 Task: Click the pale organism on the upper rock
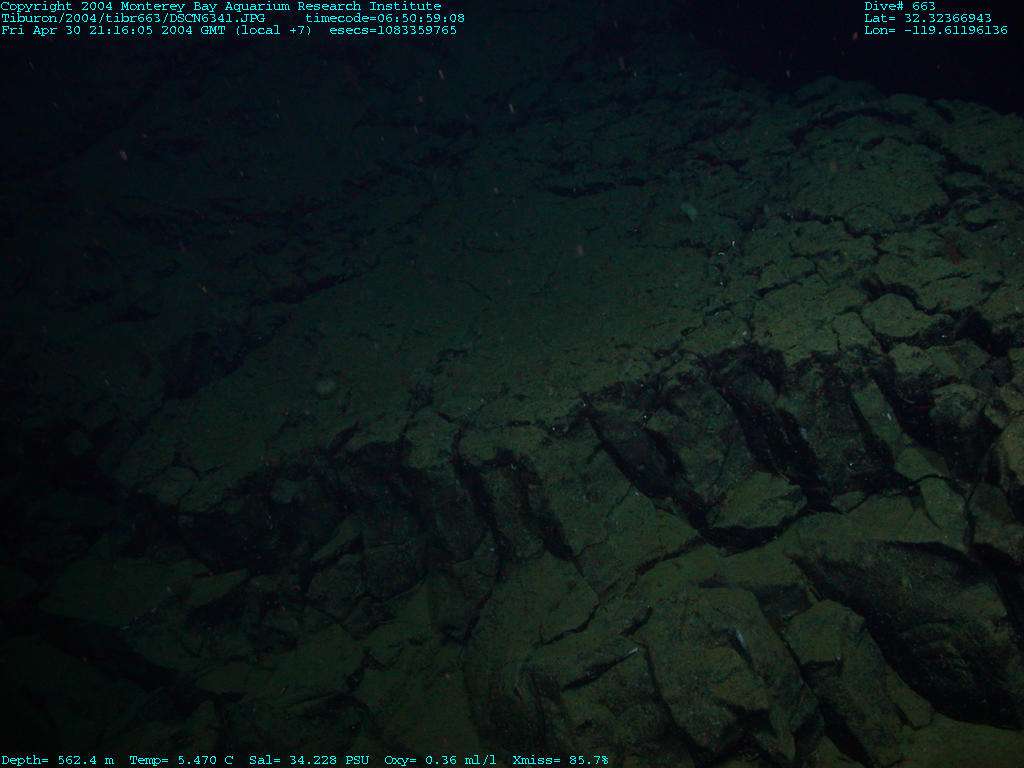(x=690, y=210)
